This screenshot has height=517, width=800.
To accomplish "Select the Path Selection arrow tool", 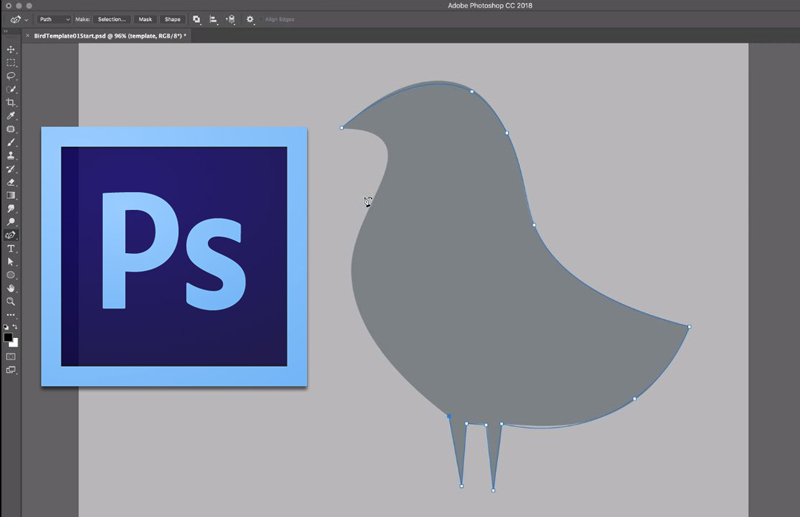I will (11, 262).
